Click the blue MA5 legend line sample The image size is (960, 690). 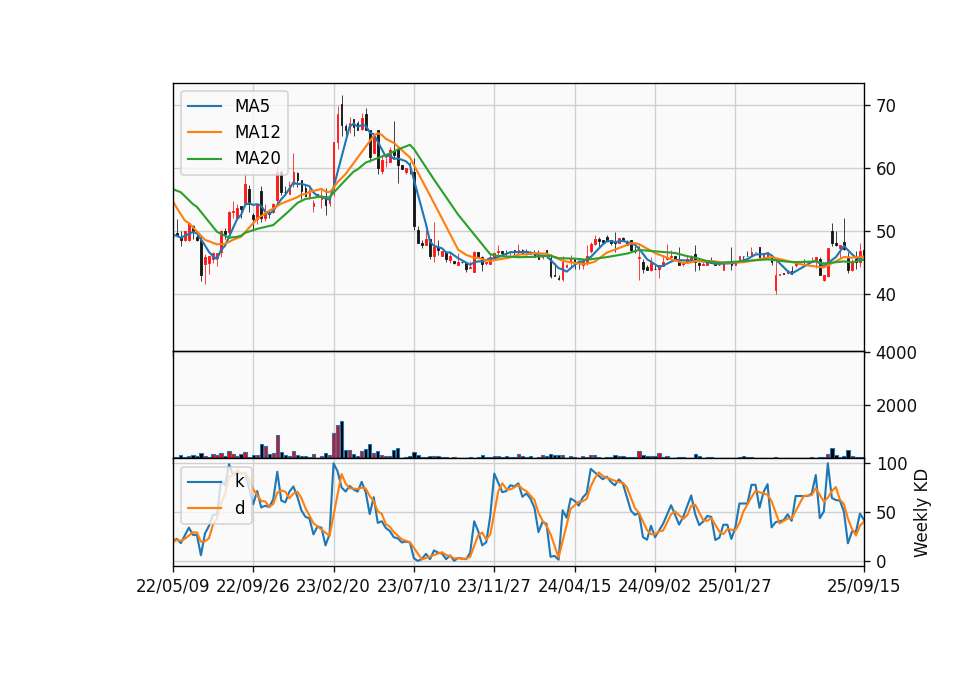tap(204, 106)
